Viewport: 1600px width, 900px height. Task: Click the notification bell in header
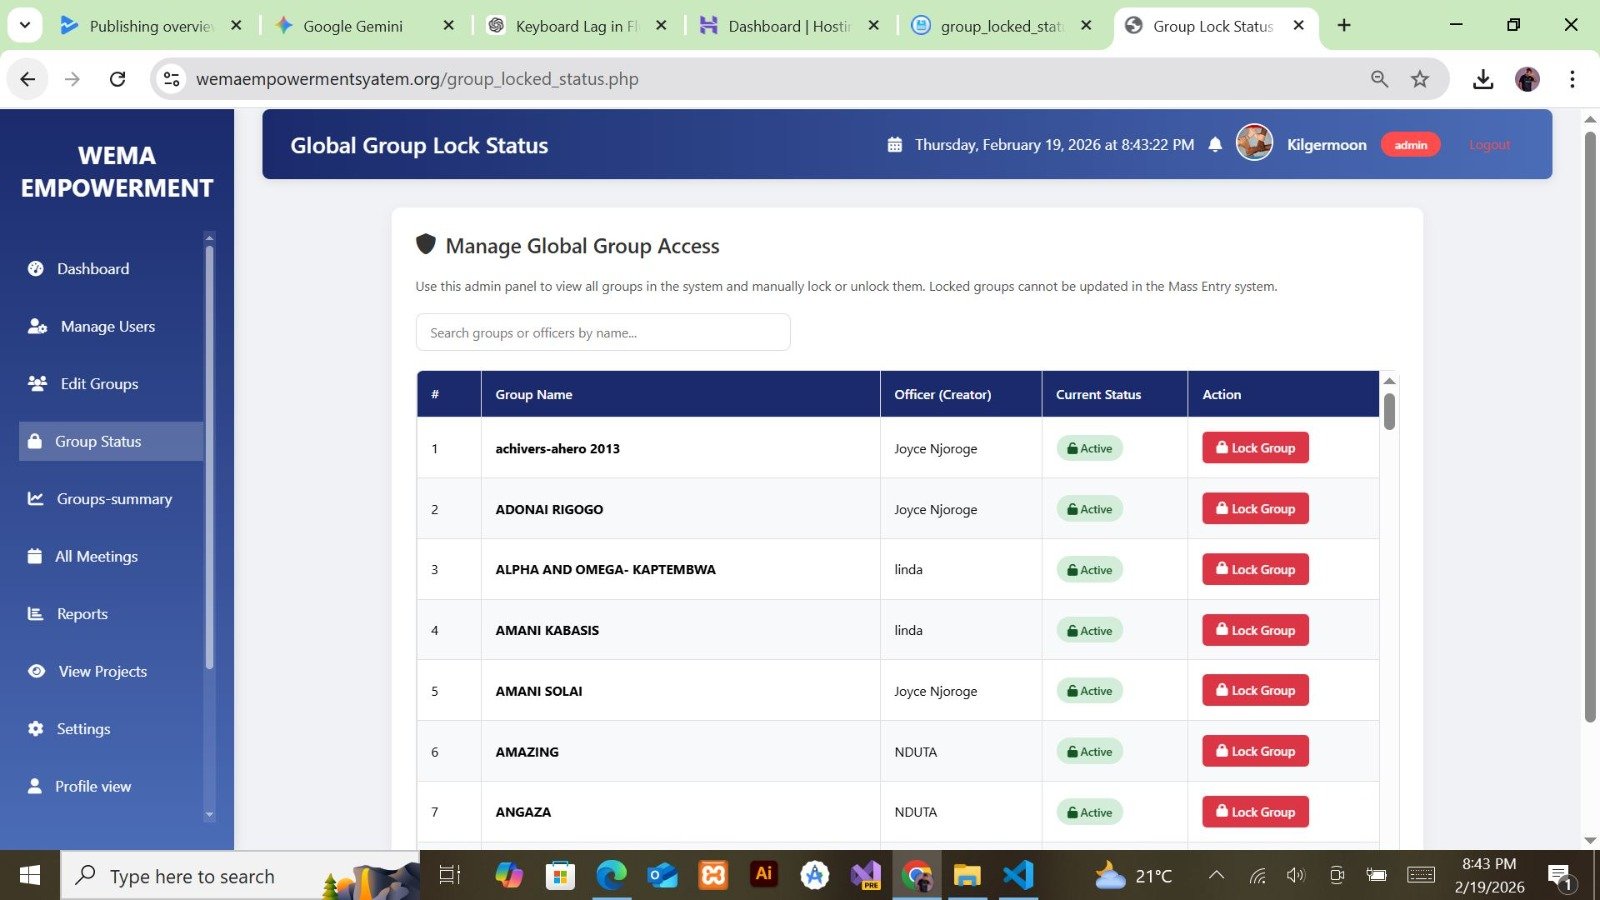(x=1214, y=144)
